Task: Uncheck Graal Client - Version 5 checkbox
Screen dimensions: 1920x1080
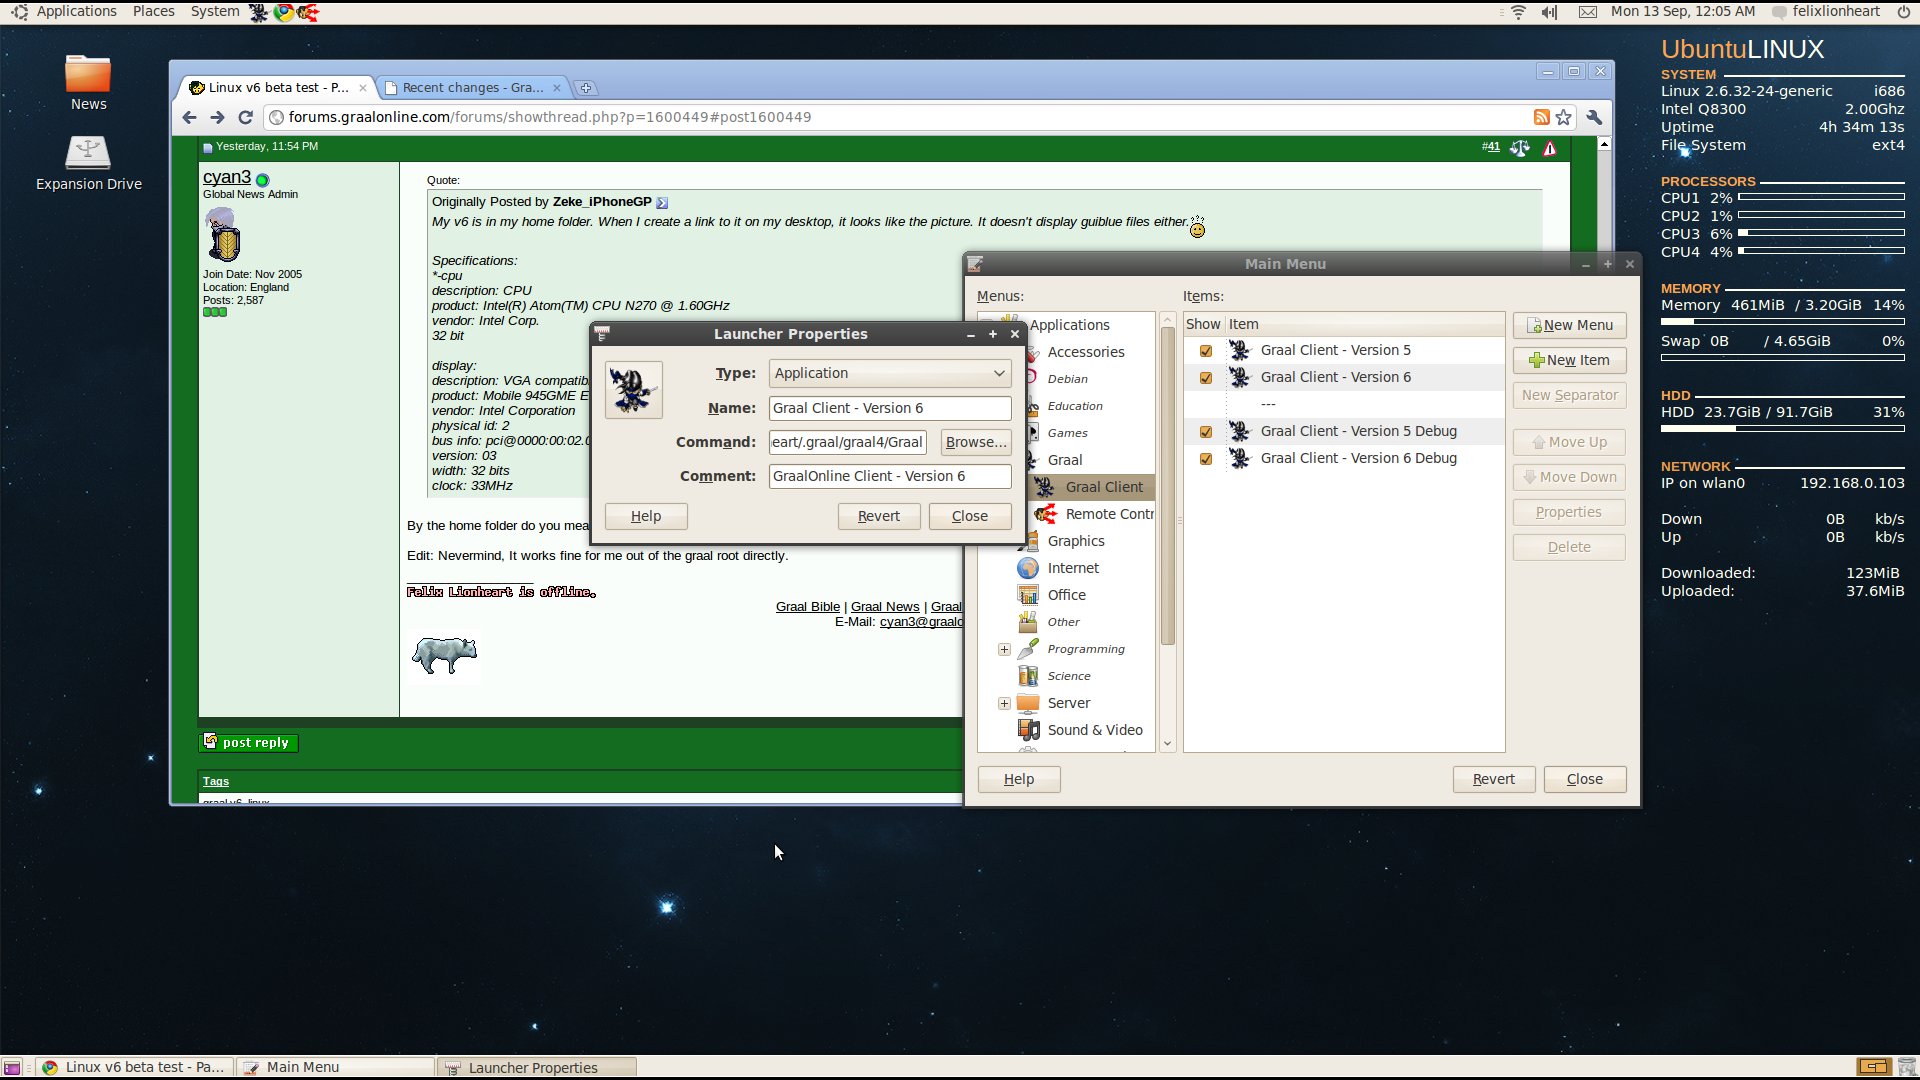Action: point(1205,351)
